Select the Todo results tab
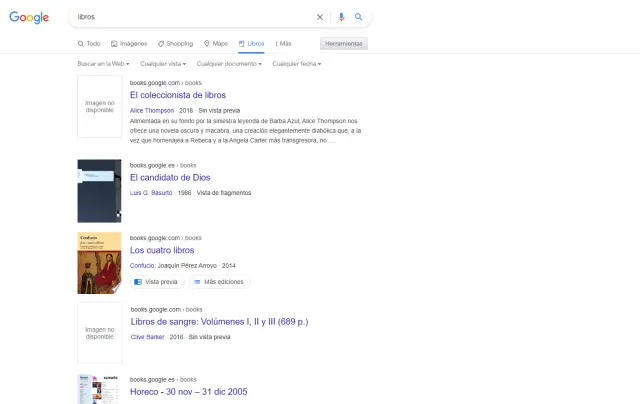This screenshot has height=404, width=640. pyautogui.click(x=89, y=44)
